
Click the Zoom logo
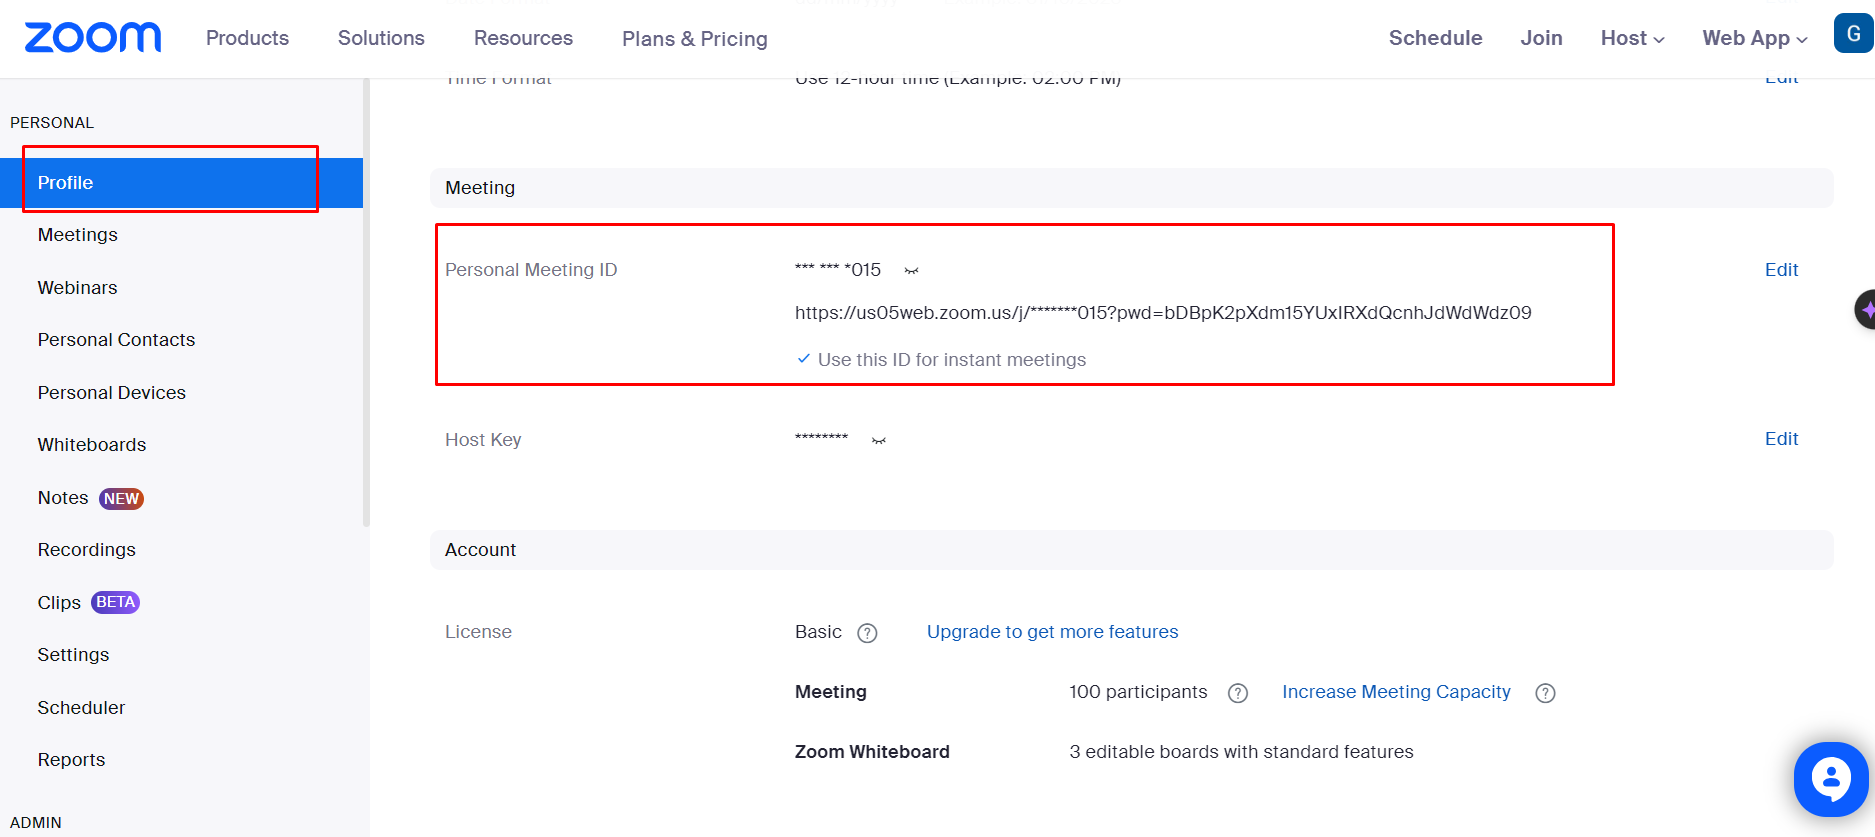[x=92, y=38]
